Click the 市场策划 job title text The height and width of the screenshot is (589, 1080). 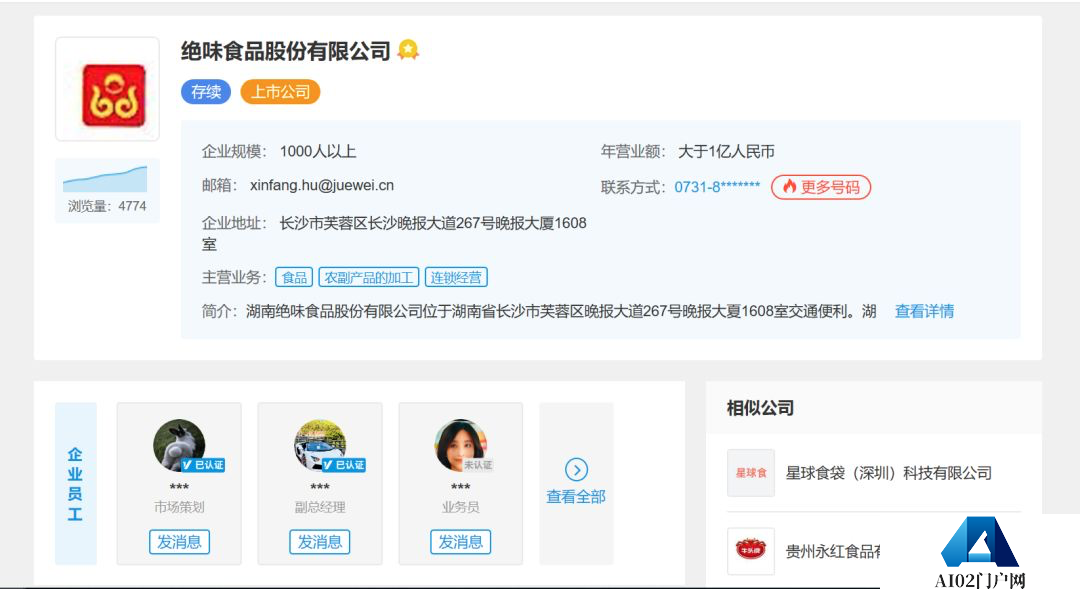[x=179, y=507]
